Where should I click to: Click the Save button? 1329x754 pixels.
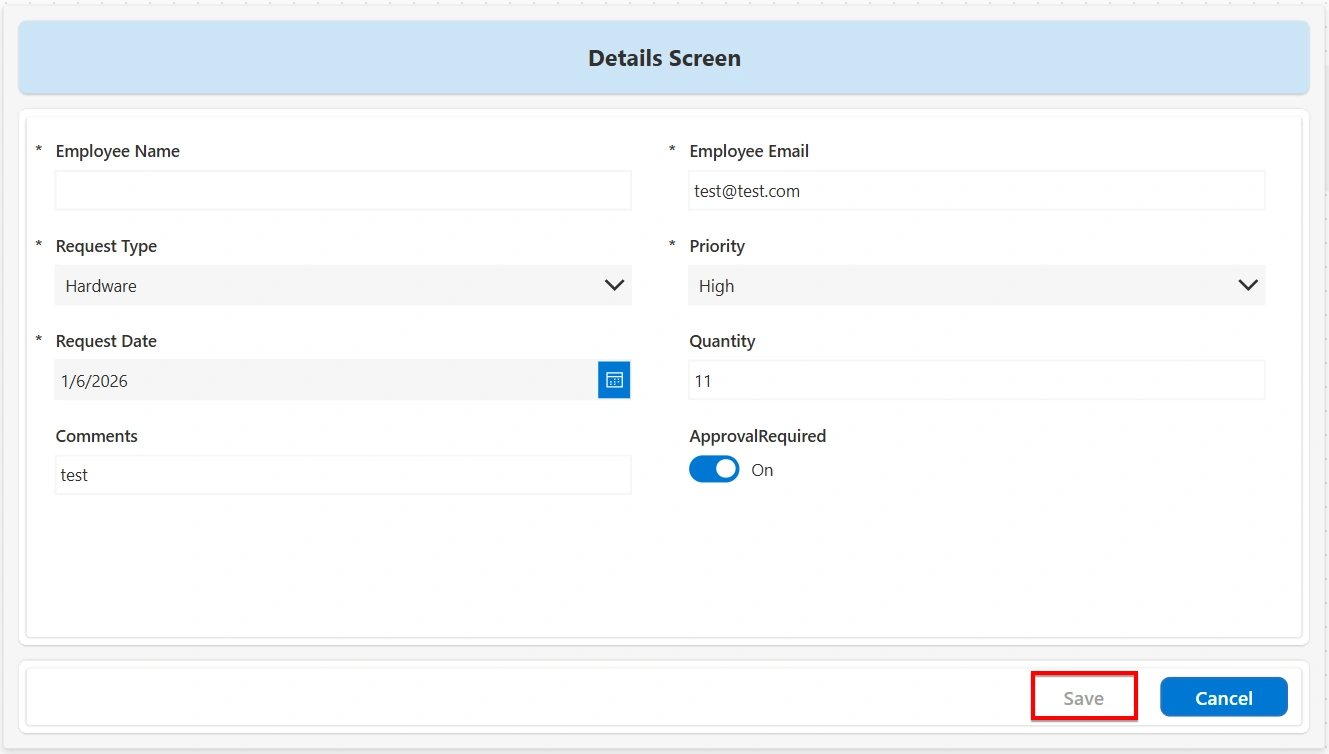pyautogui.click(x=1084, y=698)
